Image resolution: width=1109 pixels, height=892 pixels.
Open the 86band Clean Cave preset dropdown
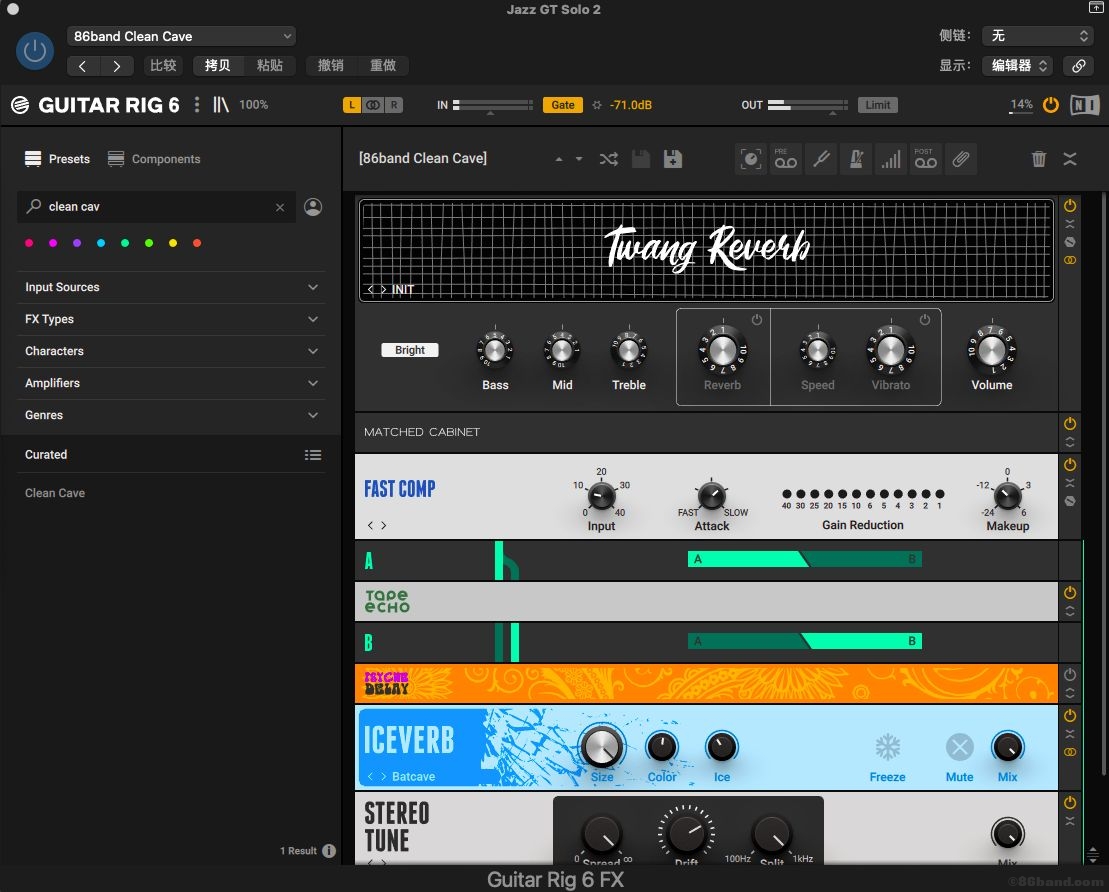(181, 36)
